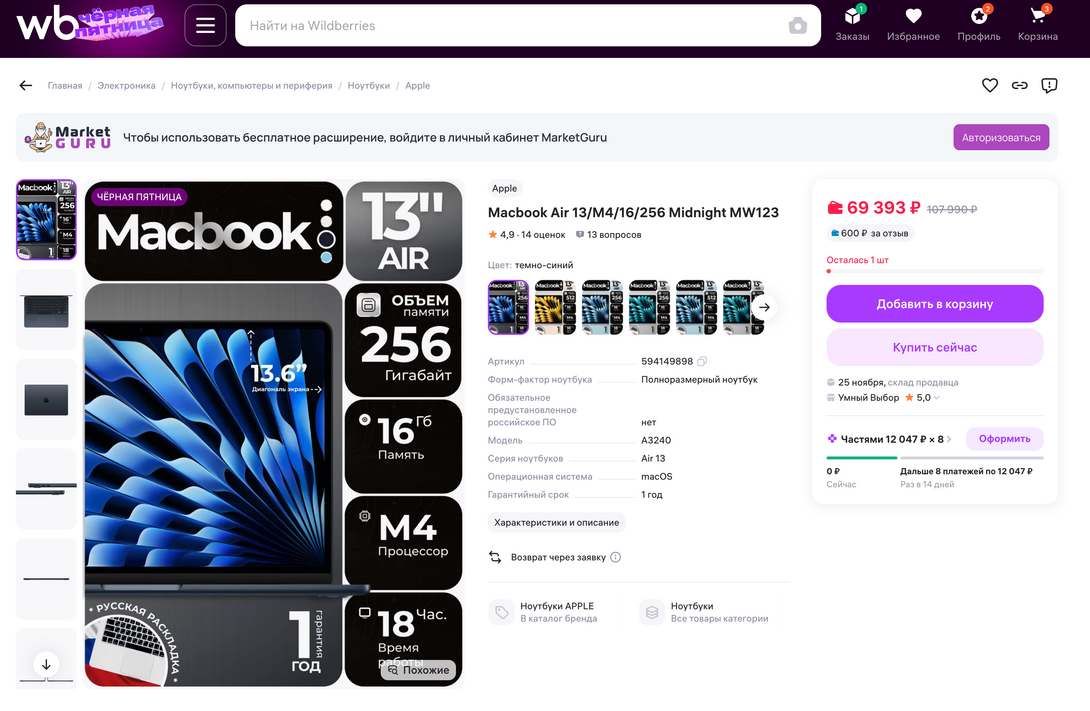Select the second product thumbnail image
1090x711 pixels.
[46, 309]
